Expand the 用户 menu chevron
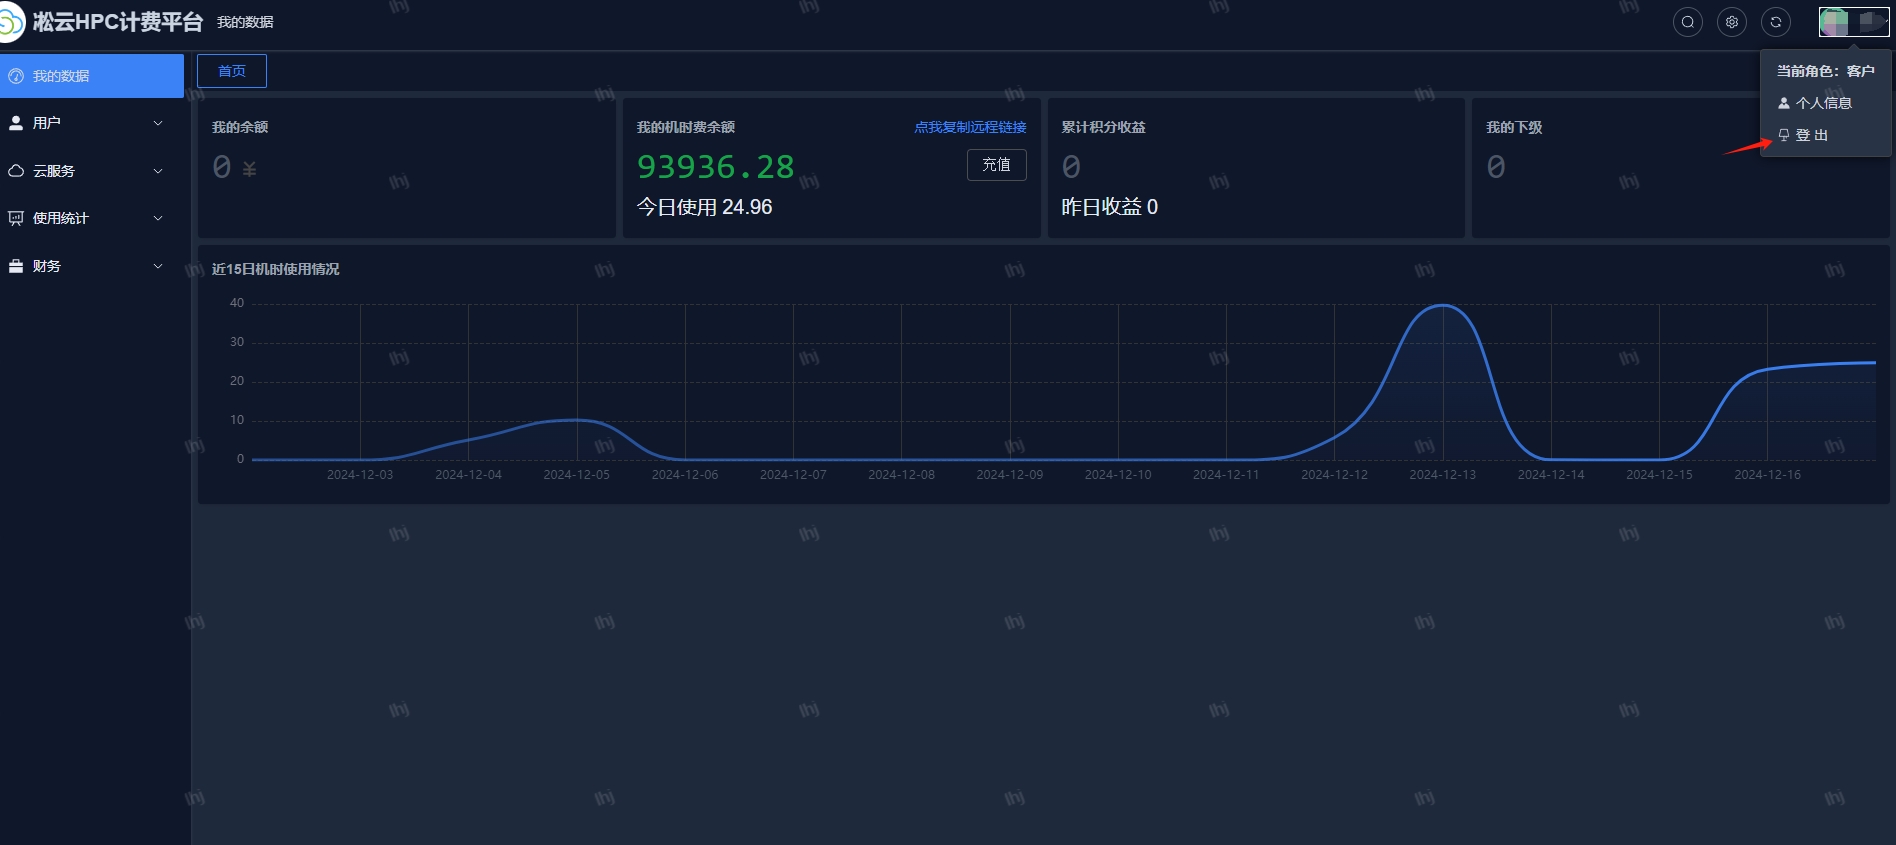The height and width of the screenshot is (845, 1896). pos(158,123)
